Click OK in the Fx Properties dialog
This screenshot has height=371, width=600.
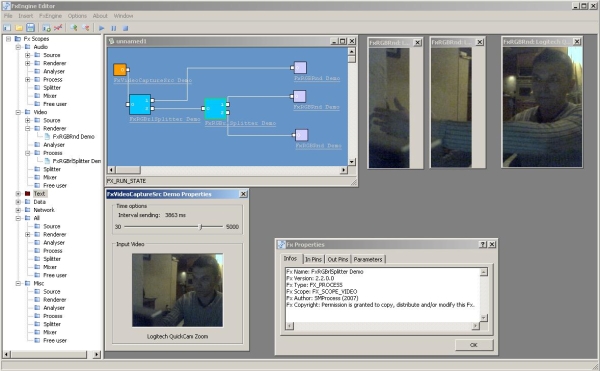coord(474,345)
